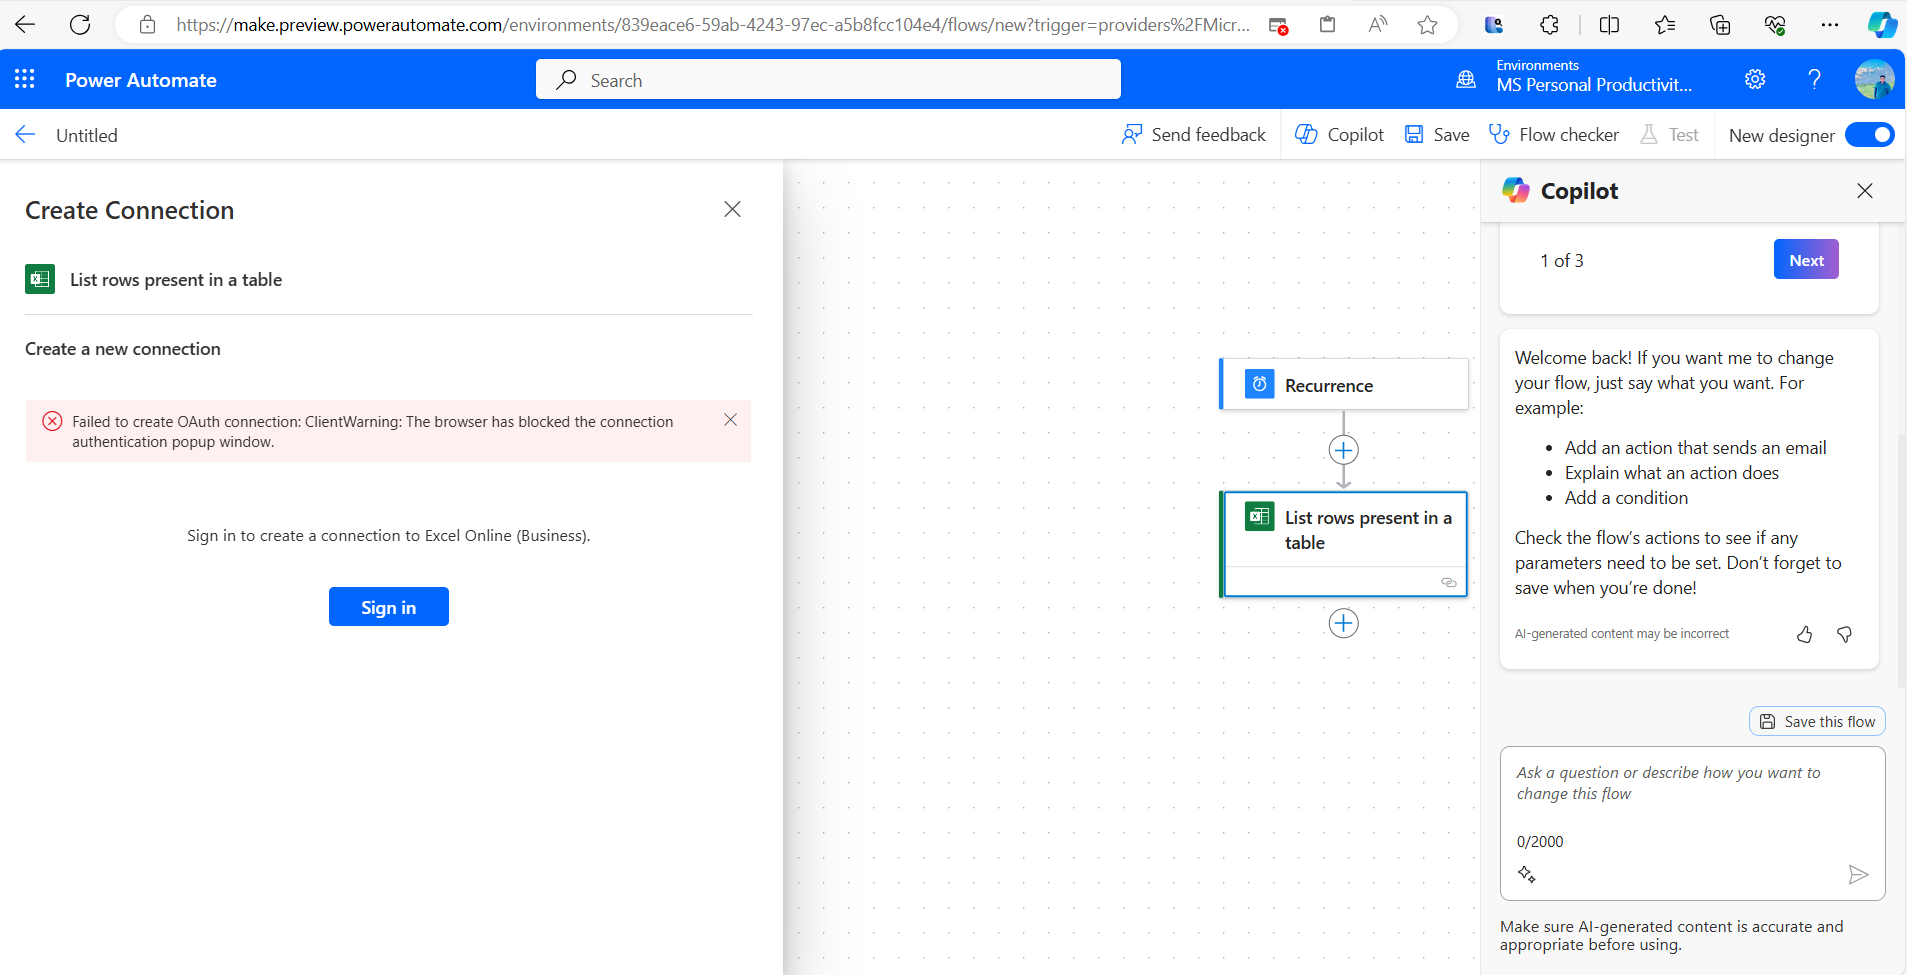Give thumbs up to Copilot response
The height and width of the screenshot is (975, 1907).
[x=1804, y=634]
